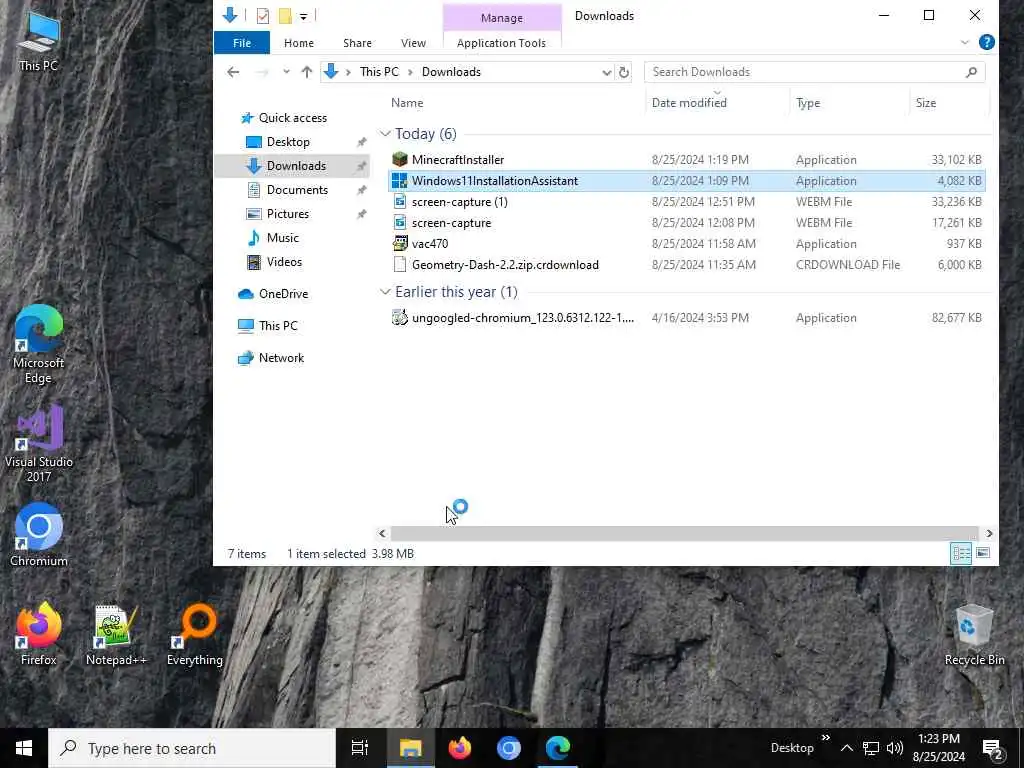The height and width of the screenshot is (768, 1024).
Task: Select This PC desktop icon
Action: [39, 40]
